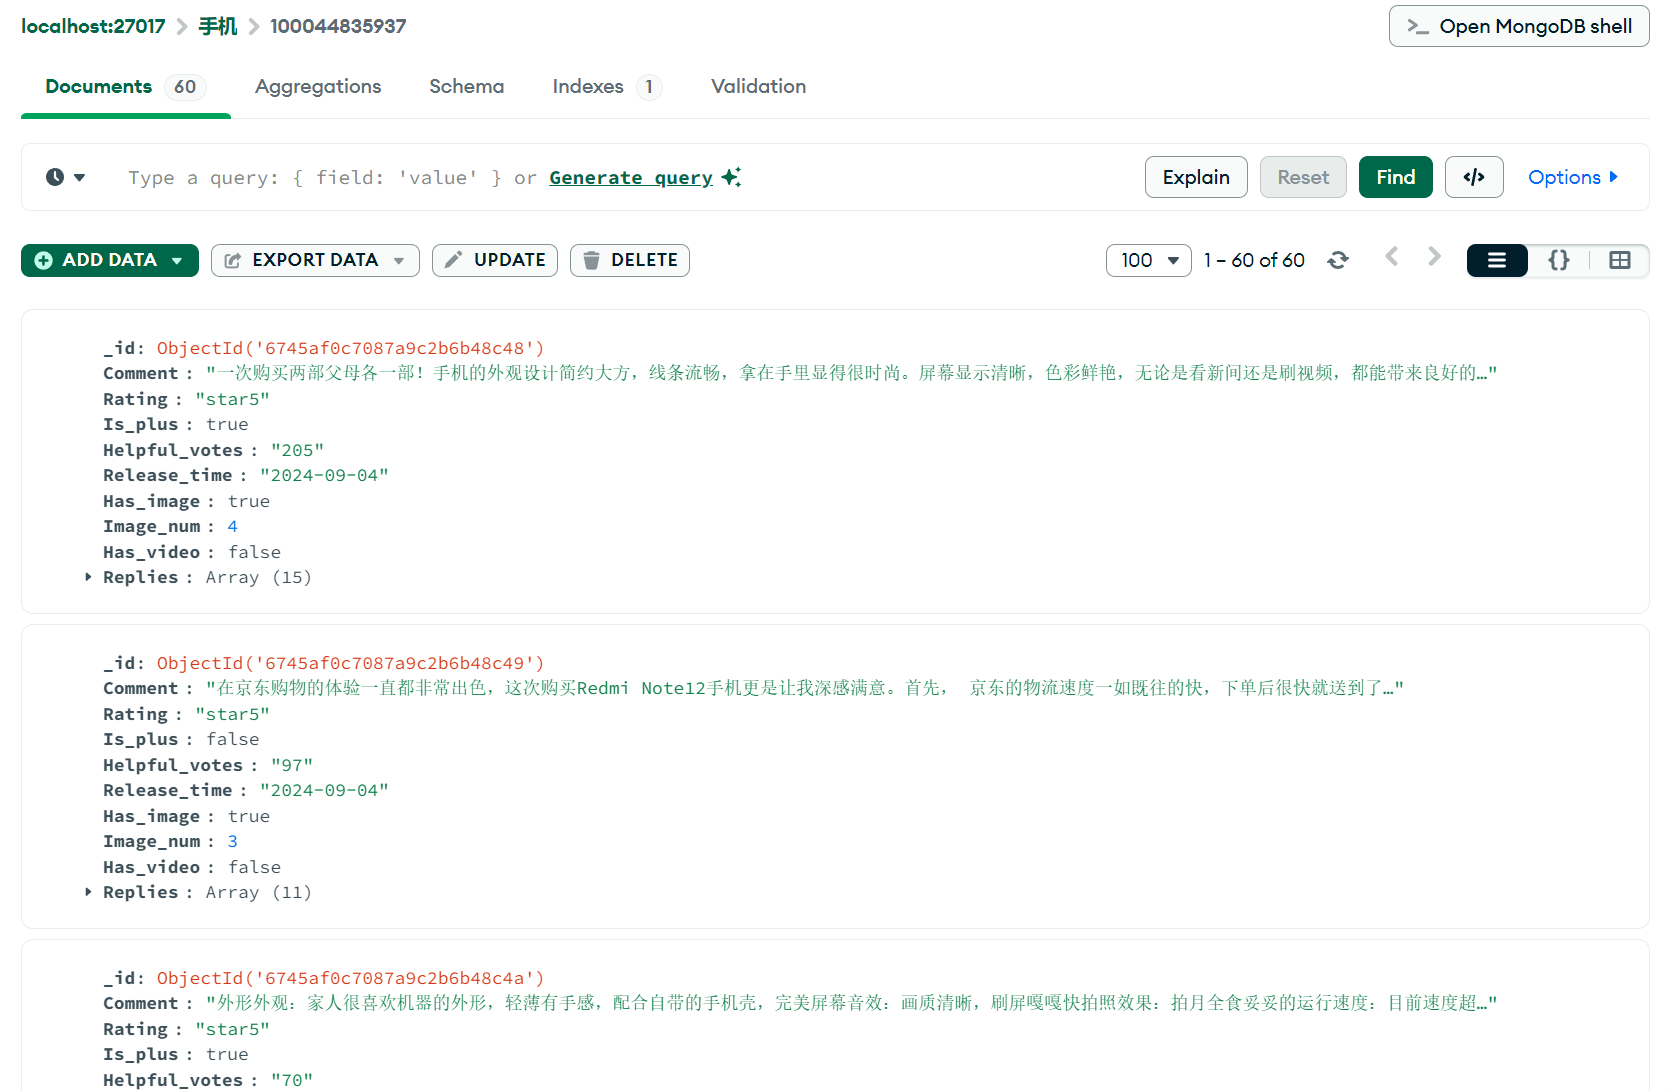Switch to JSON view

[1558, 260]
